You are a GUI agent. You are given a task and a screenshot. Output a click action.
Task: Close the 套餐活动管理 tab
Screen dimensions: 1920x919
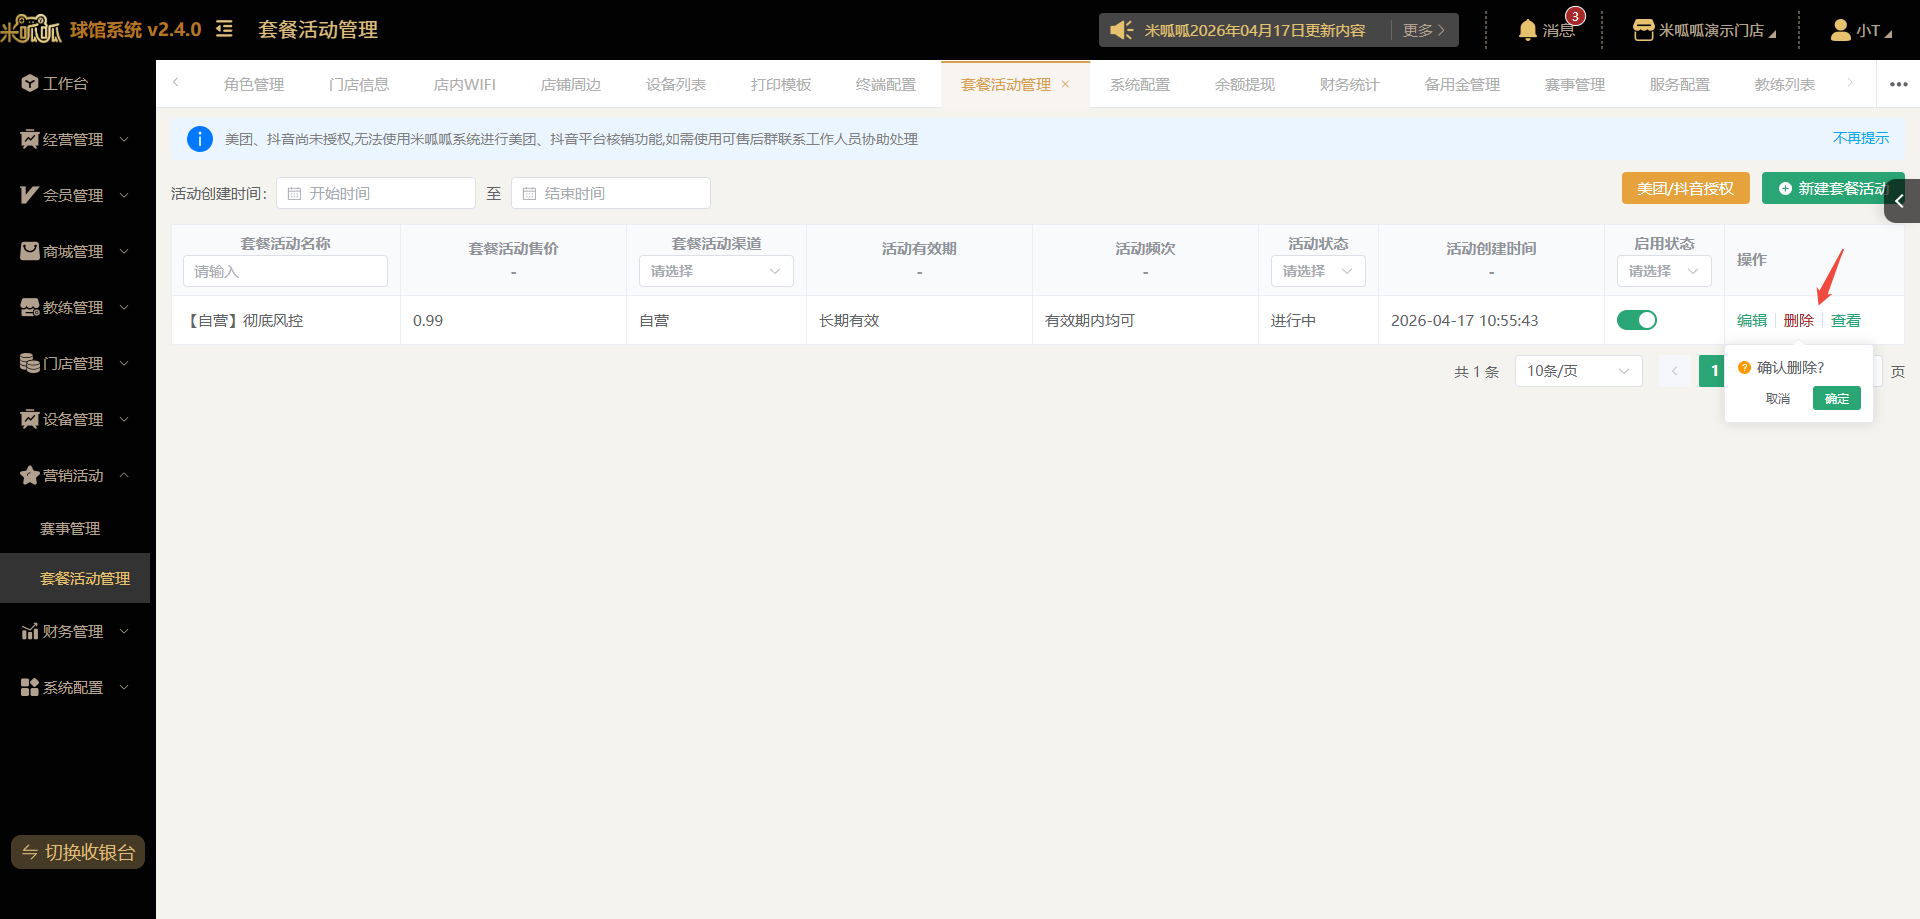point(1066,84)
